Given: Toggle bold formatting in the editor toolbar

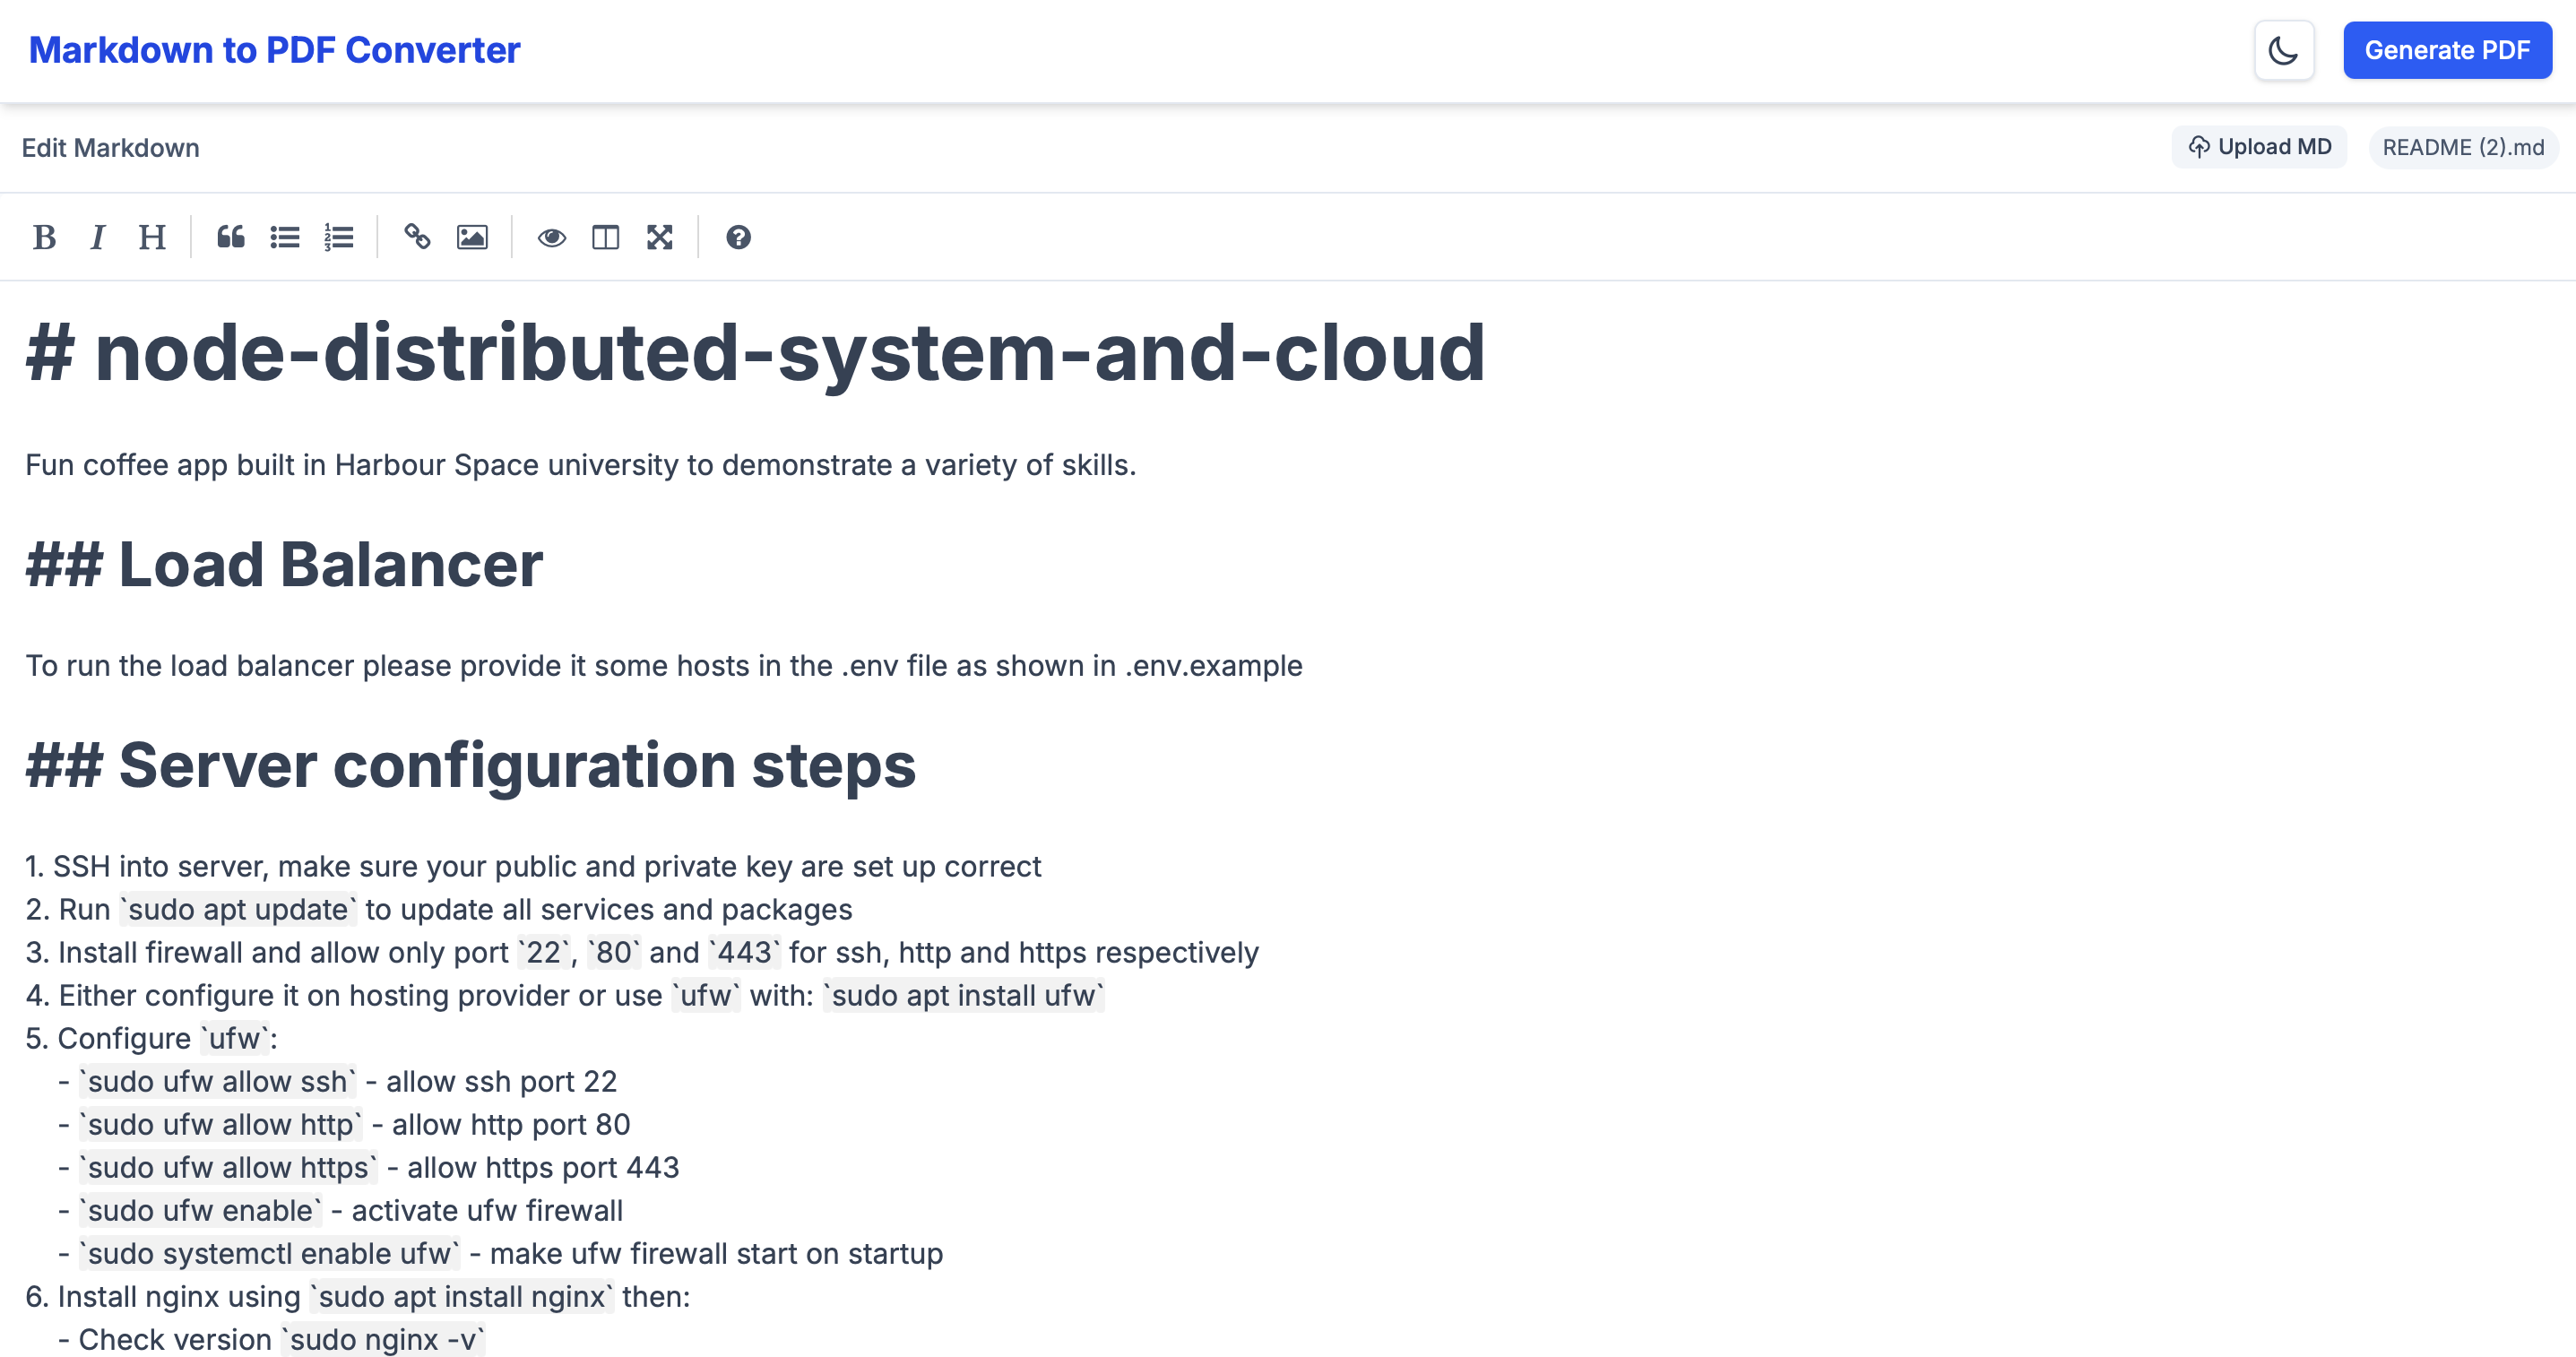Looking at the screenshot, I should tap(44, 237).
